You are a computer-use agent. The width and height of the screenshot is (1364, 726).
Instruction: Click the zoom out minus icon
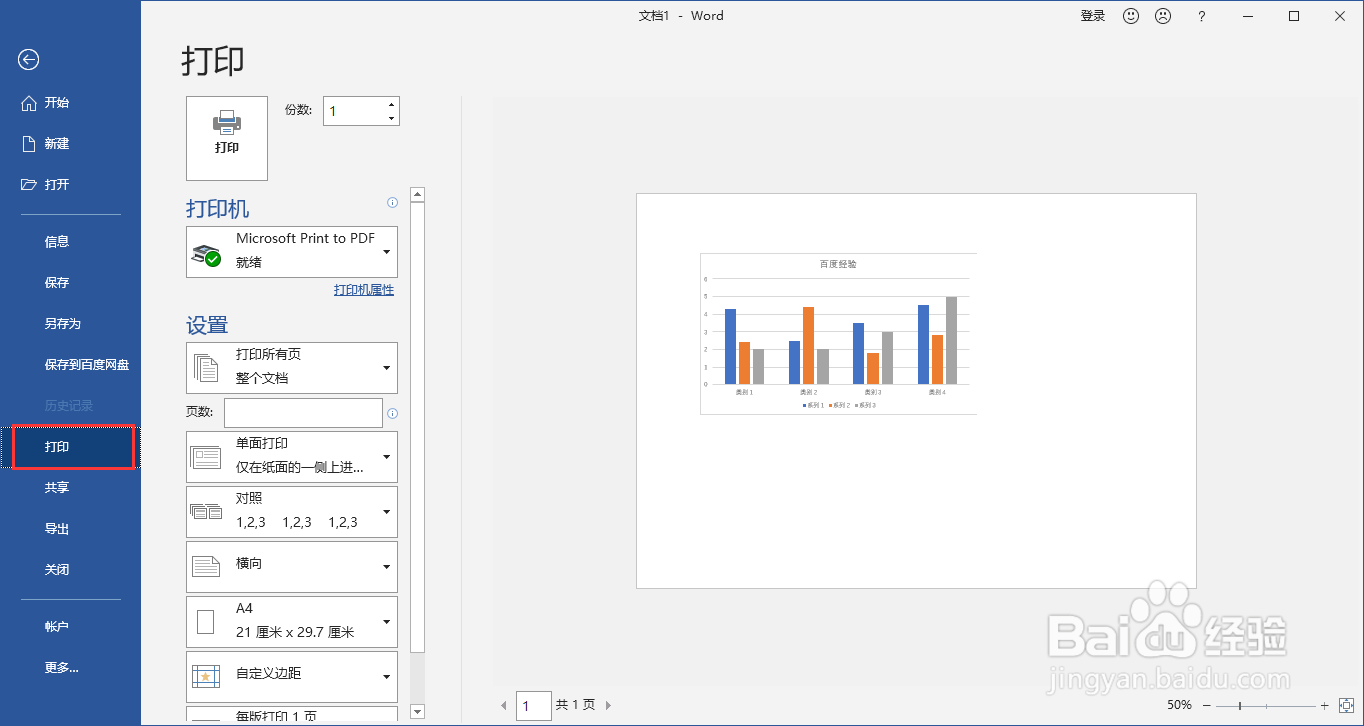(x=1207, y=706)
